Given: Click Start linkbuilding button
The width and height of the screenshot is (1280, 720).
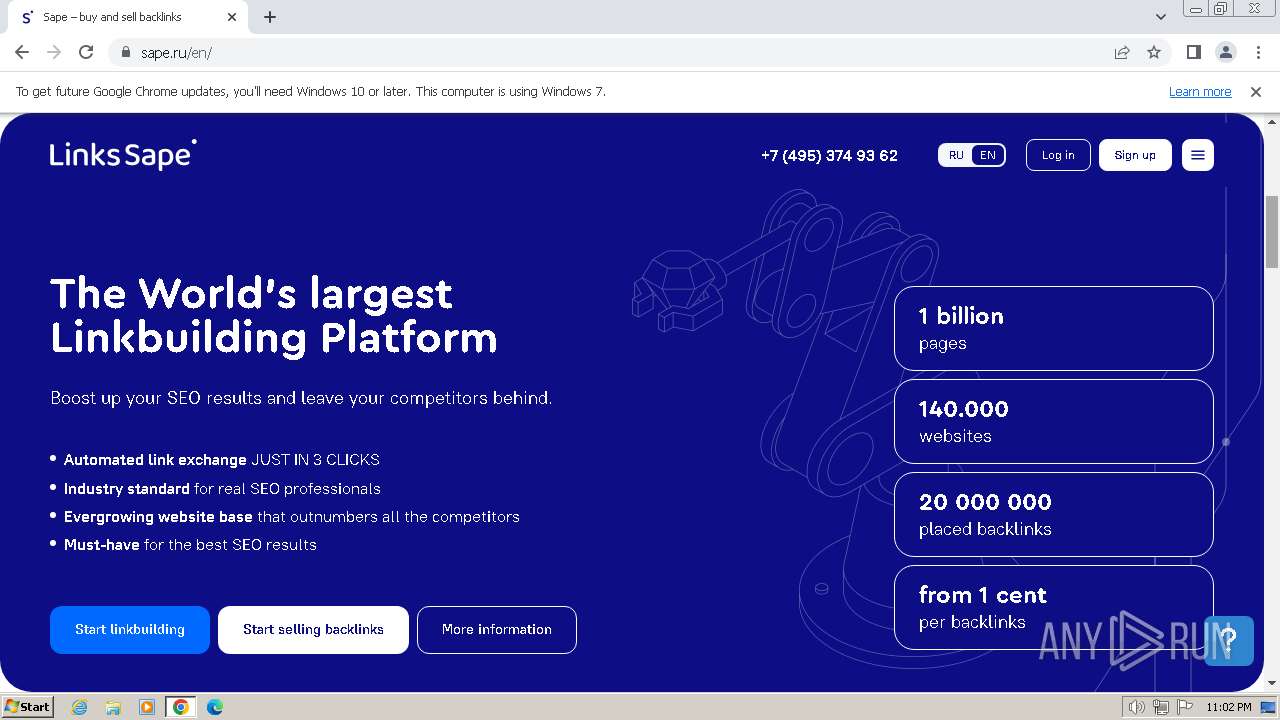Looking at the screenshot, I should (x=130, y=630).
